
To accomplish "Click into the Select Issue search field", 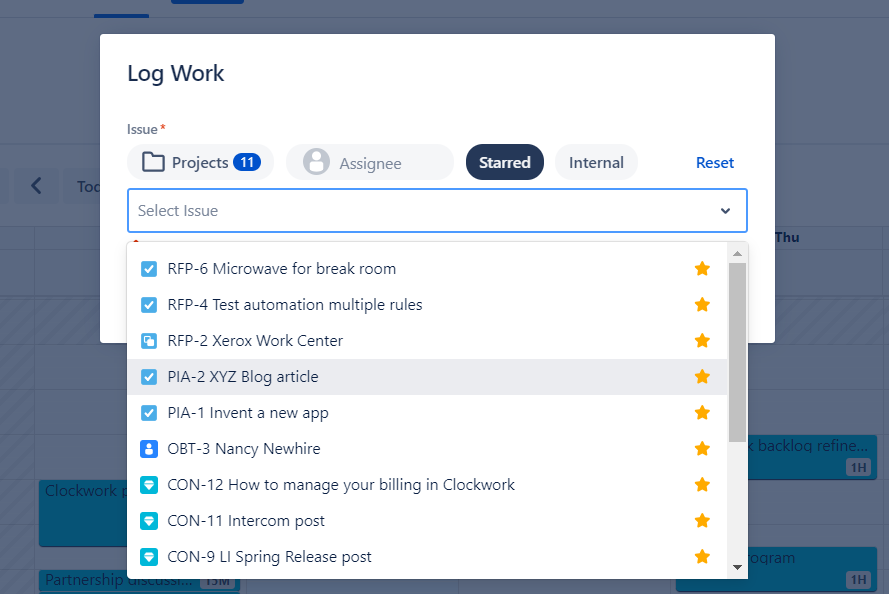I will click(420, 211).
